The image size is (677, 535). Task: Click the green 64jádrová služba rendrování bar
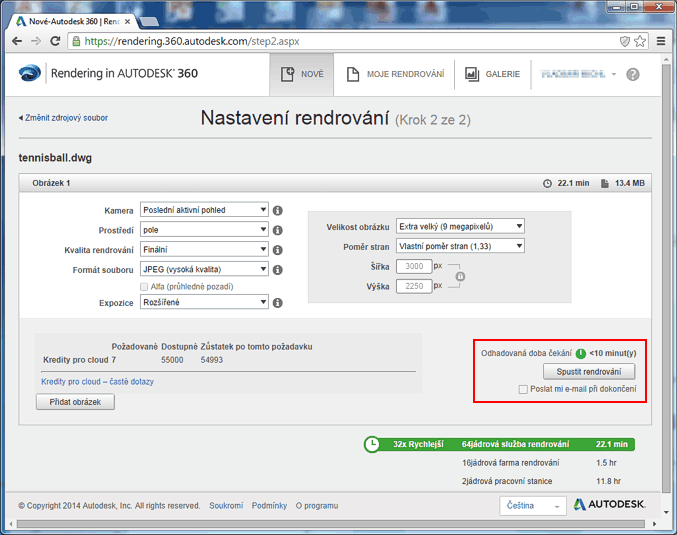click(x=500, y=444)
